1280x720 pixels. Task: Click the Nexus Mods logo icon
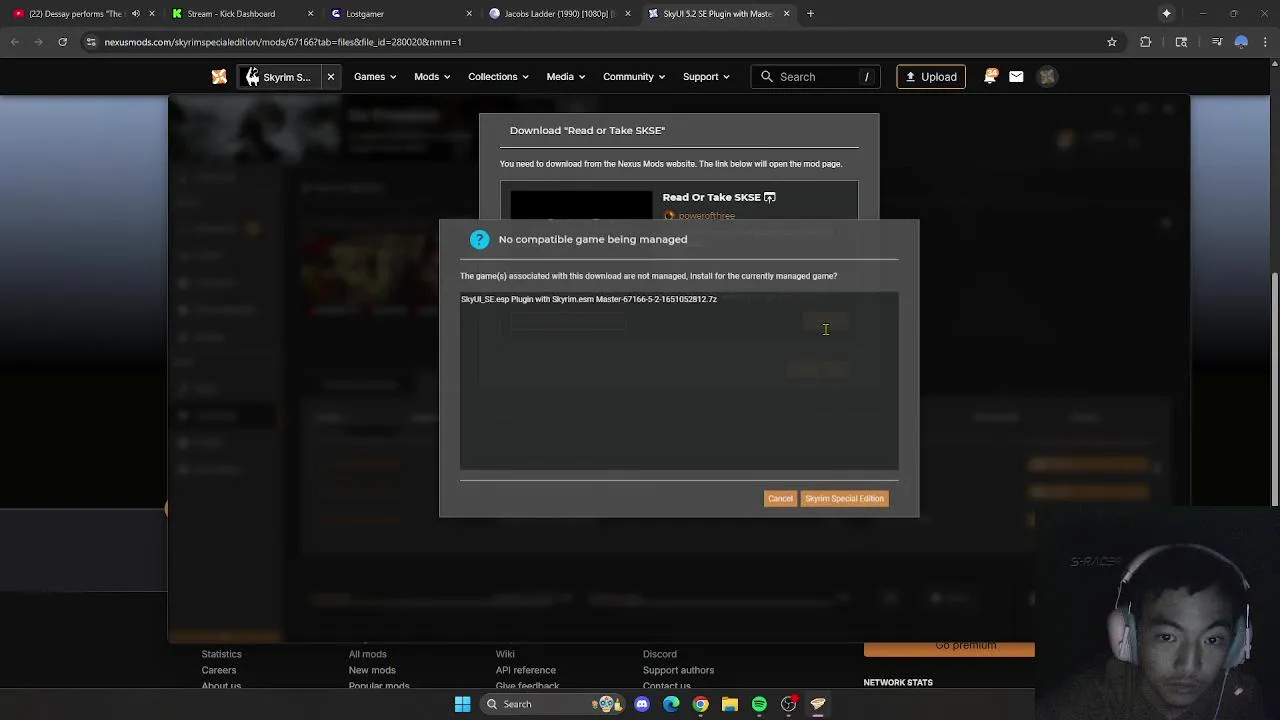point(219,77)
